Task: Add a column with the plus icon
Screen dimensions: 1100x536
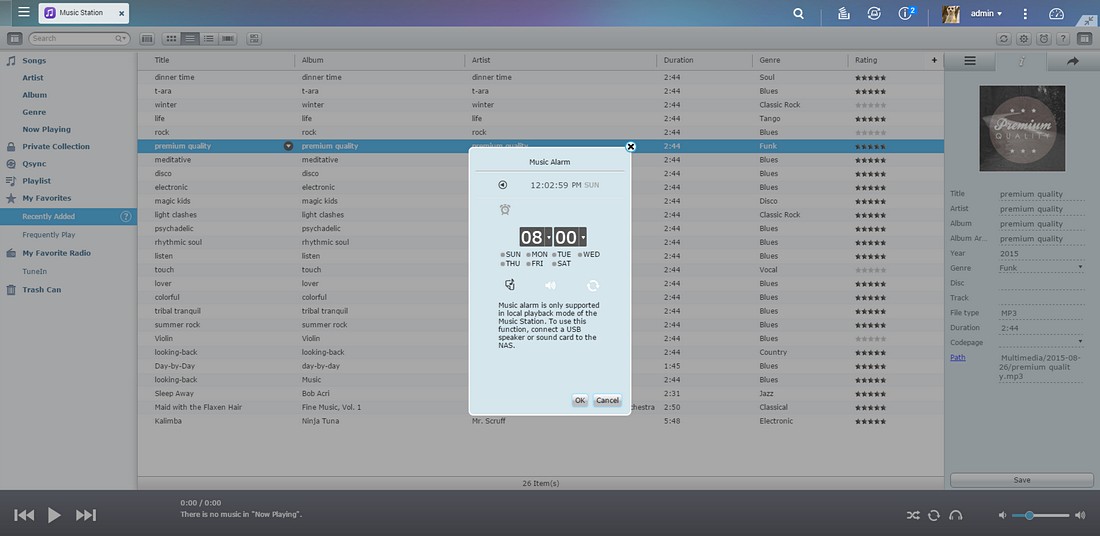Action: [x=934, y=60]
